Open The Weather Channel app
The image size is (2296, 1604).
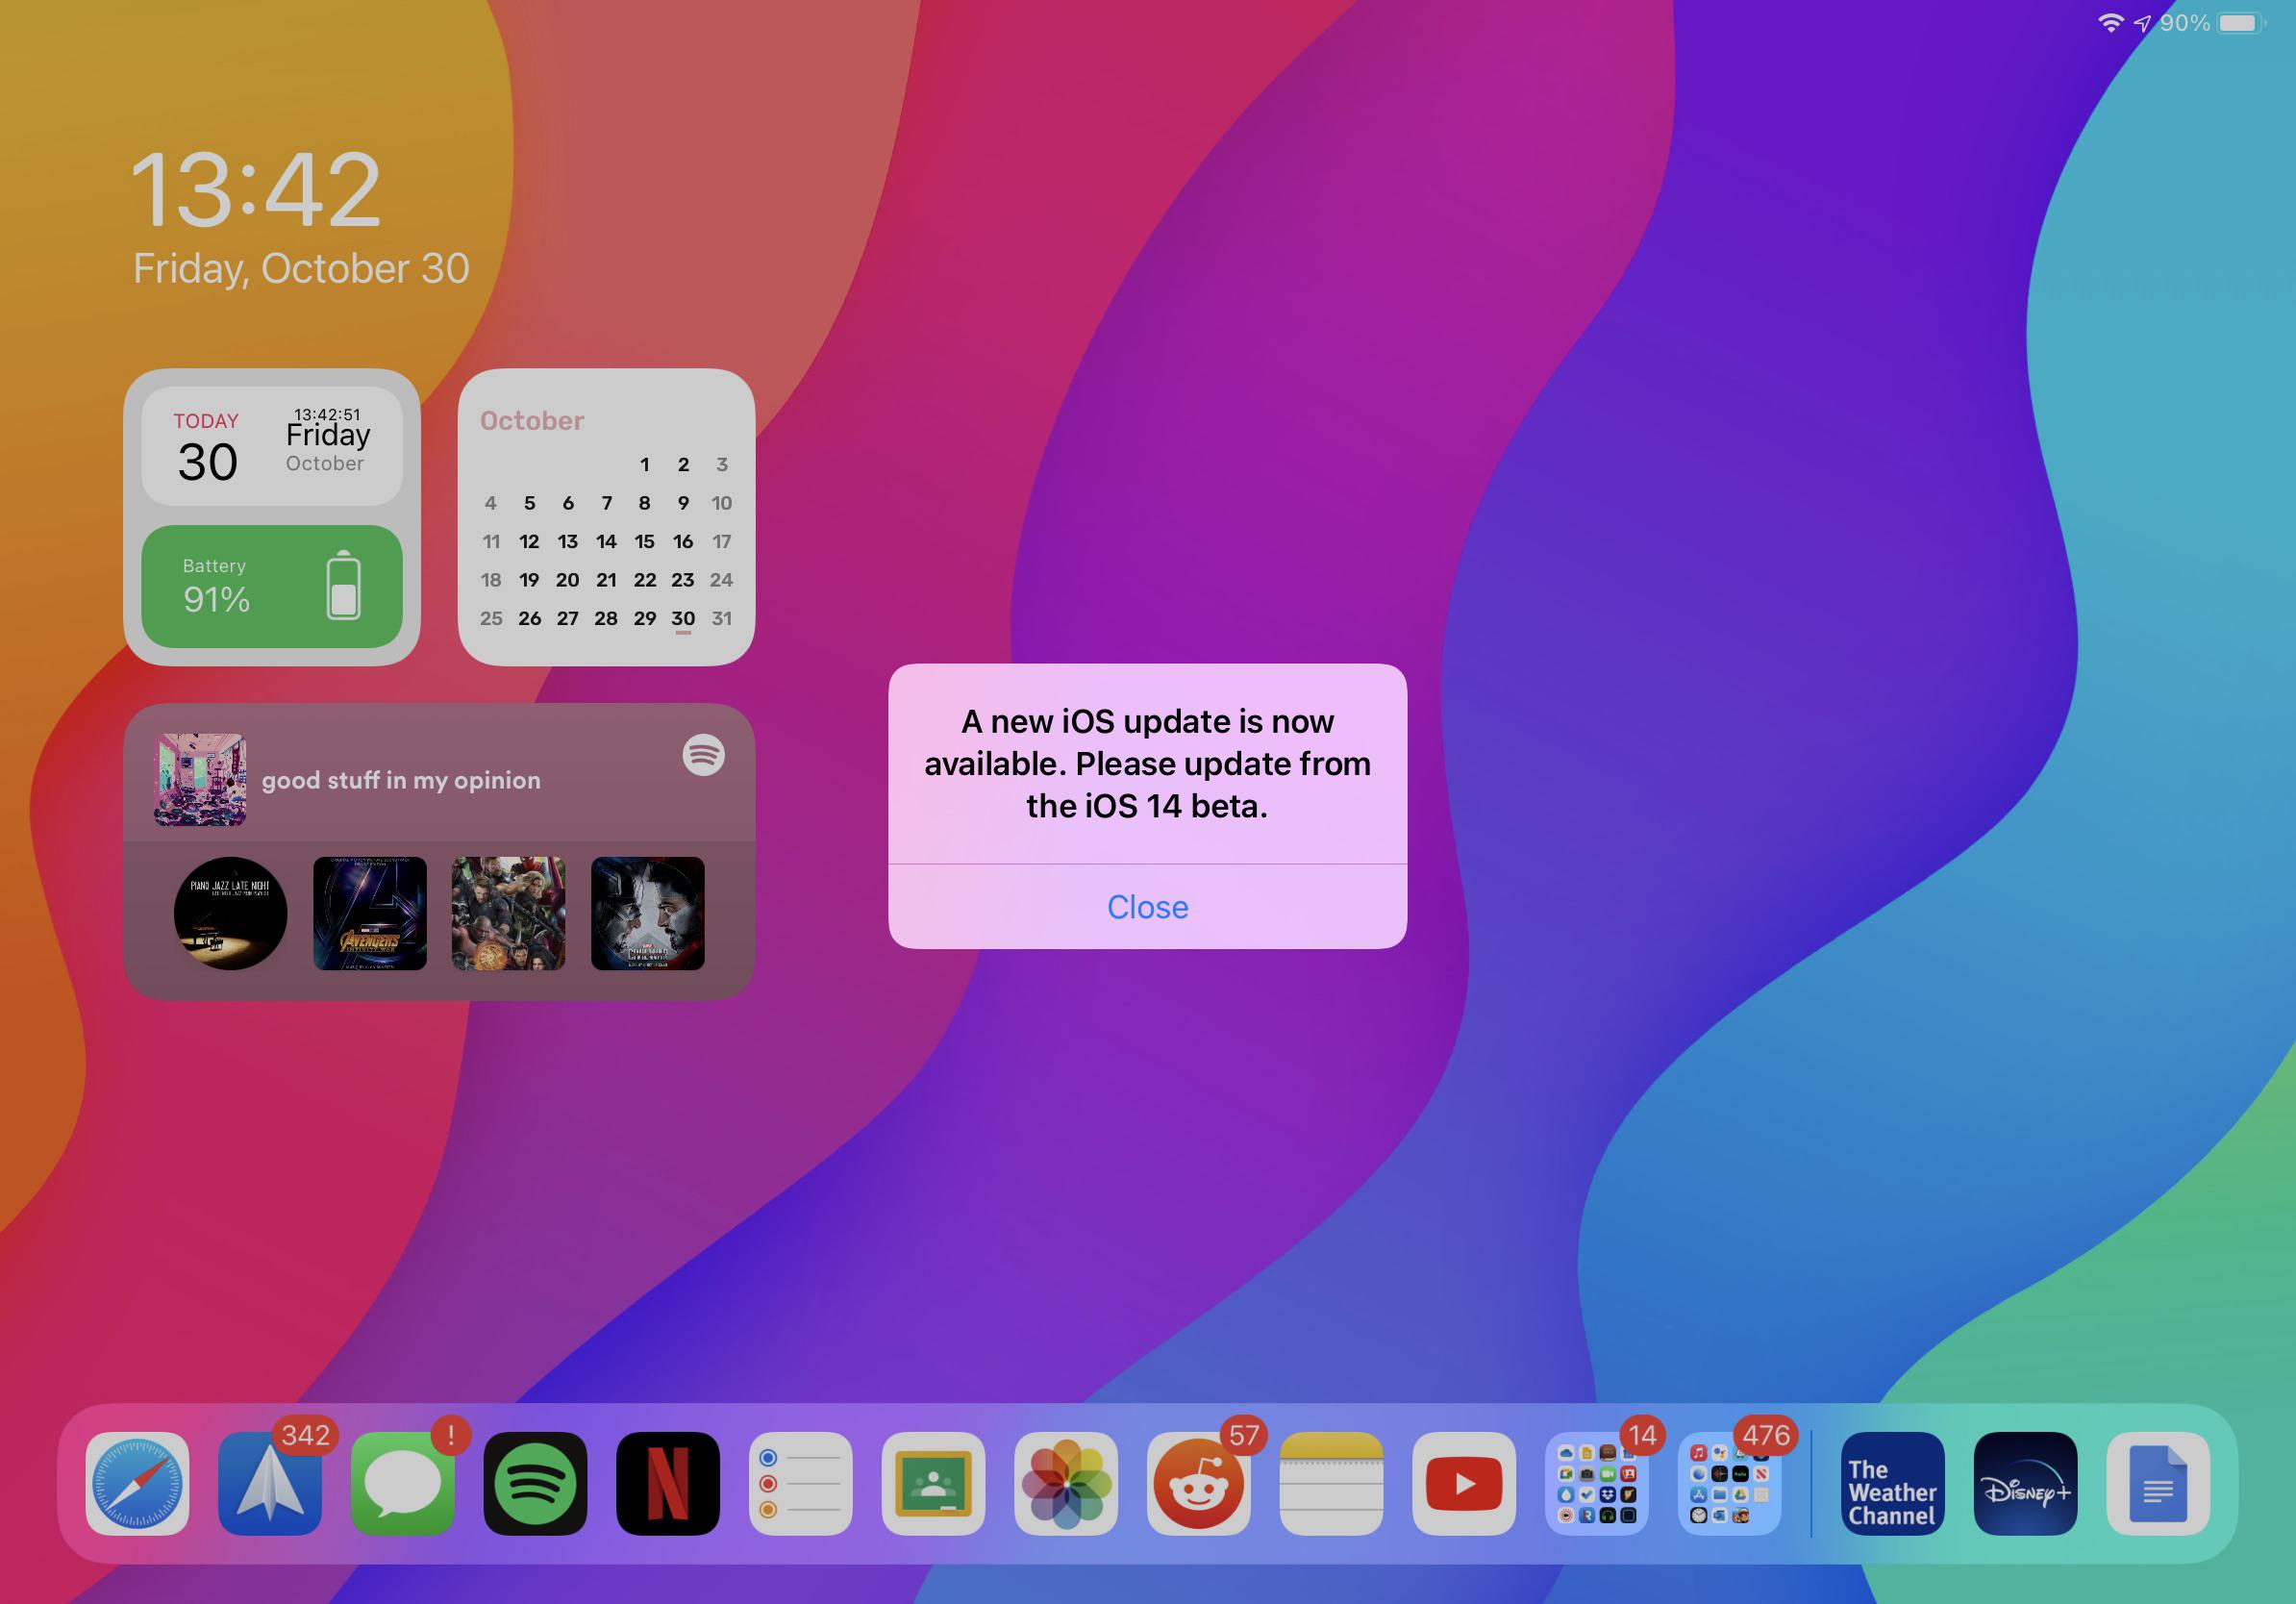(1892, 1483)
